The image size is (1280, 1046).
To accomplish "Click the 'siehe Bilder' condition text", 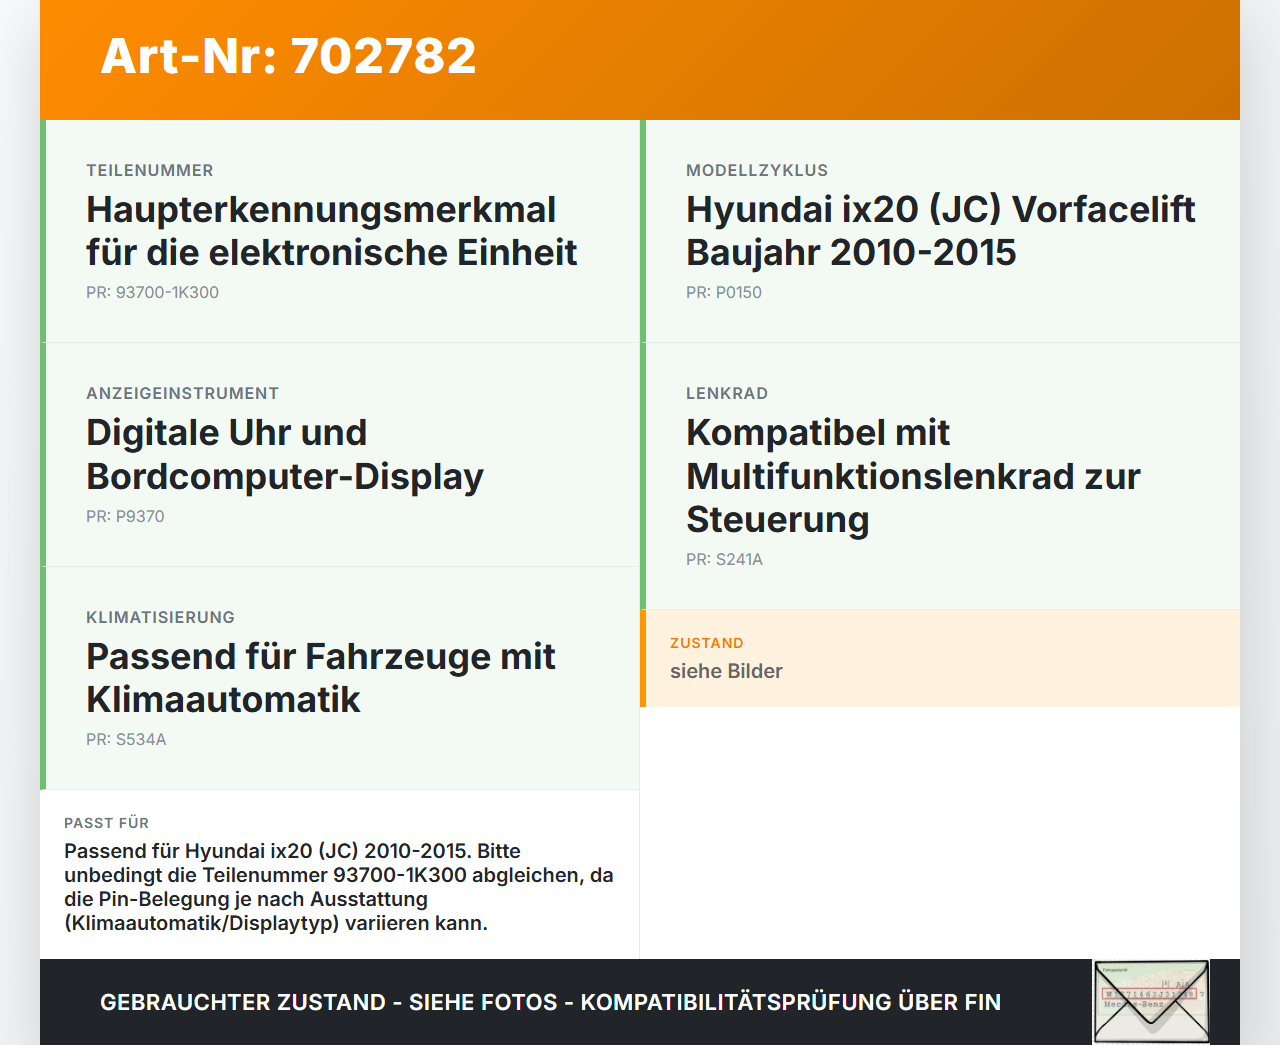I will tap(726, 671).
